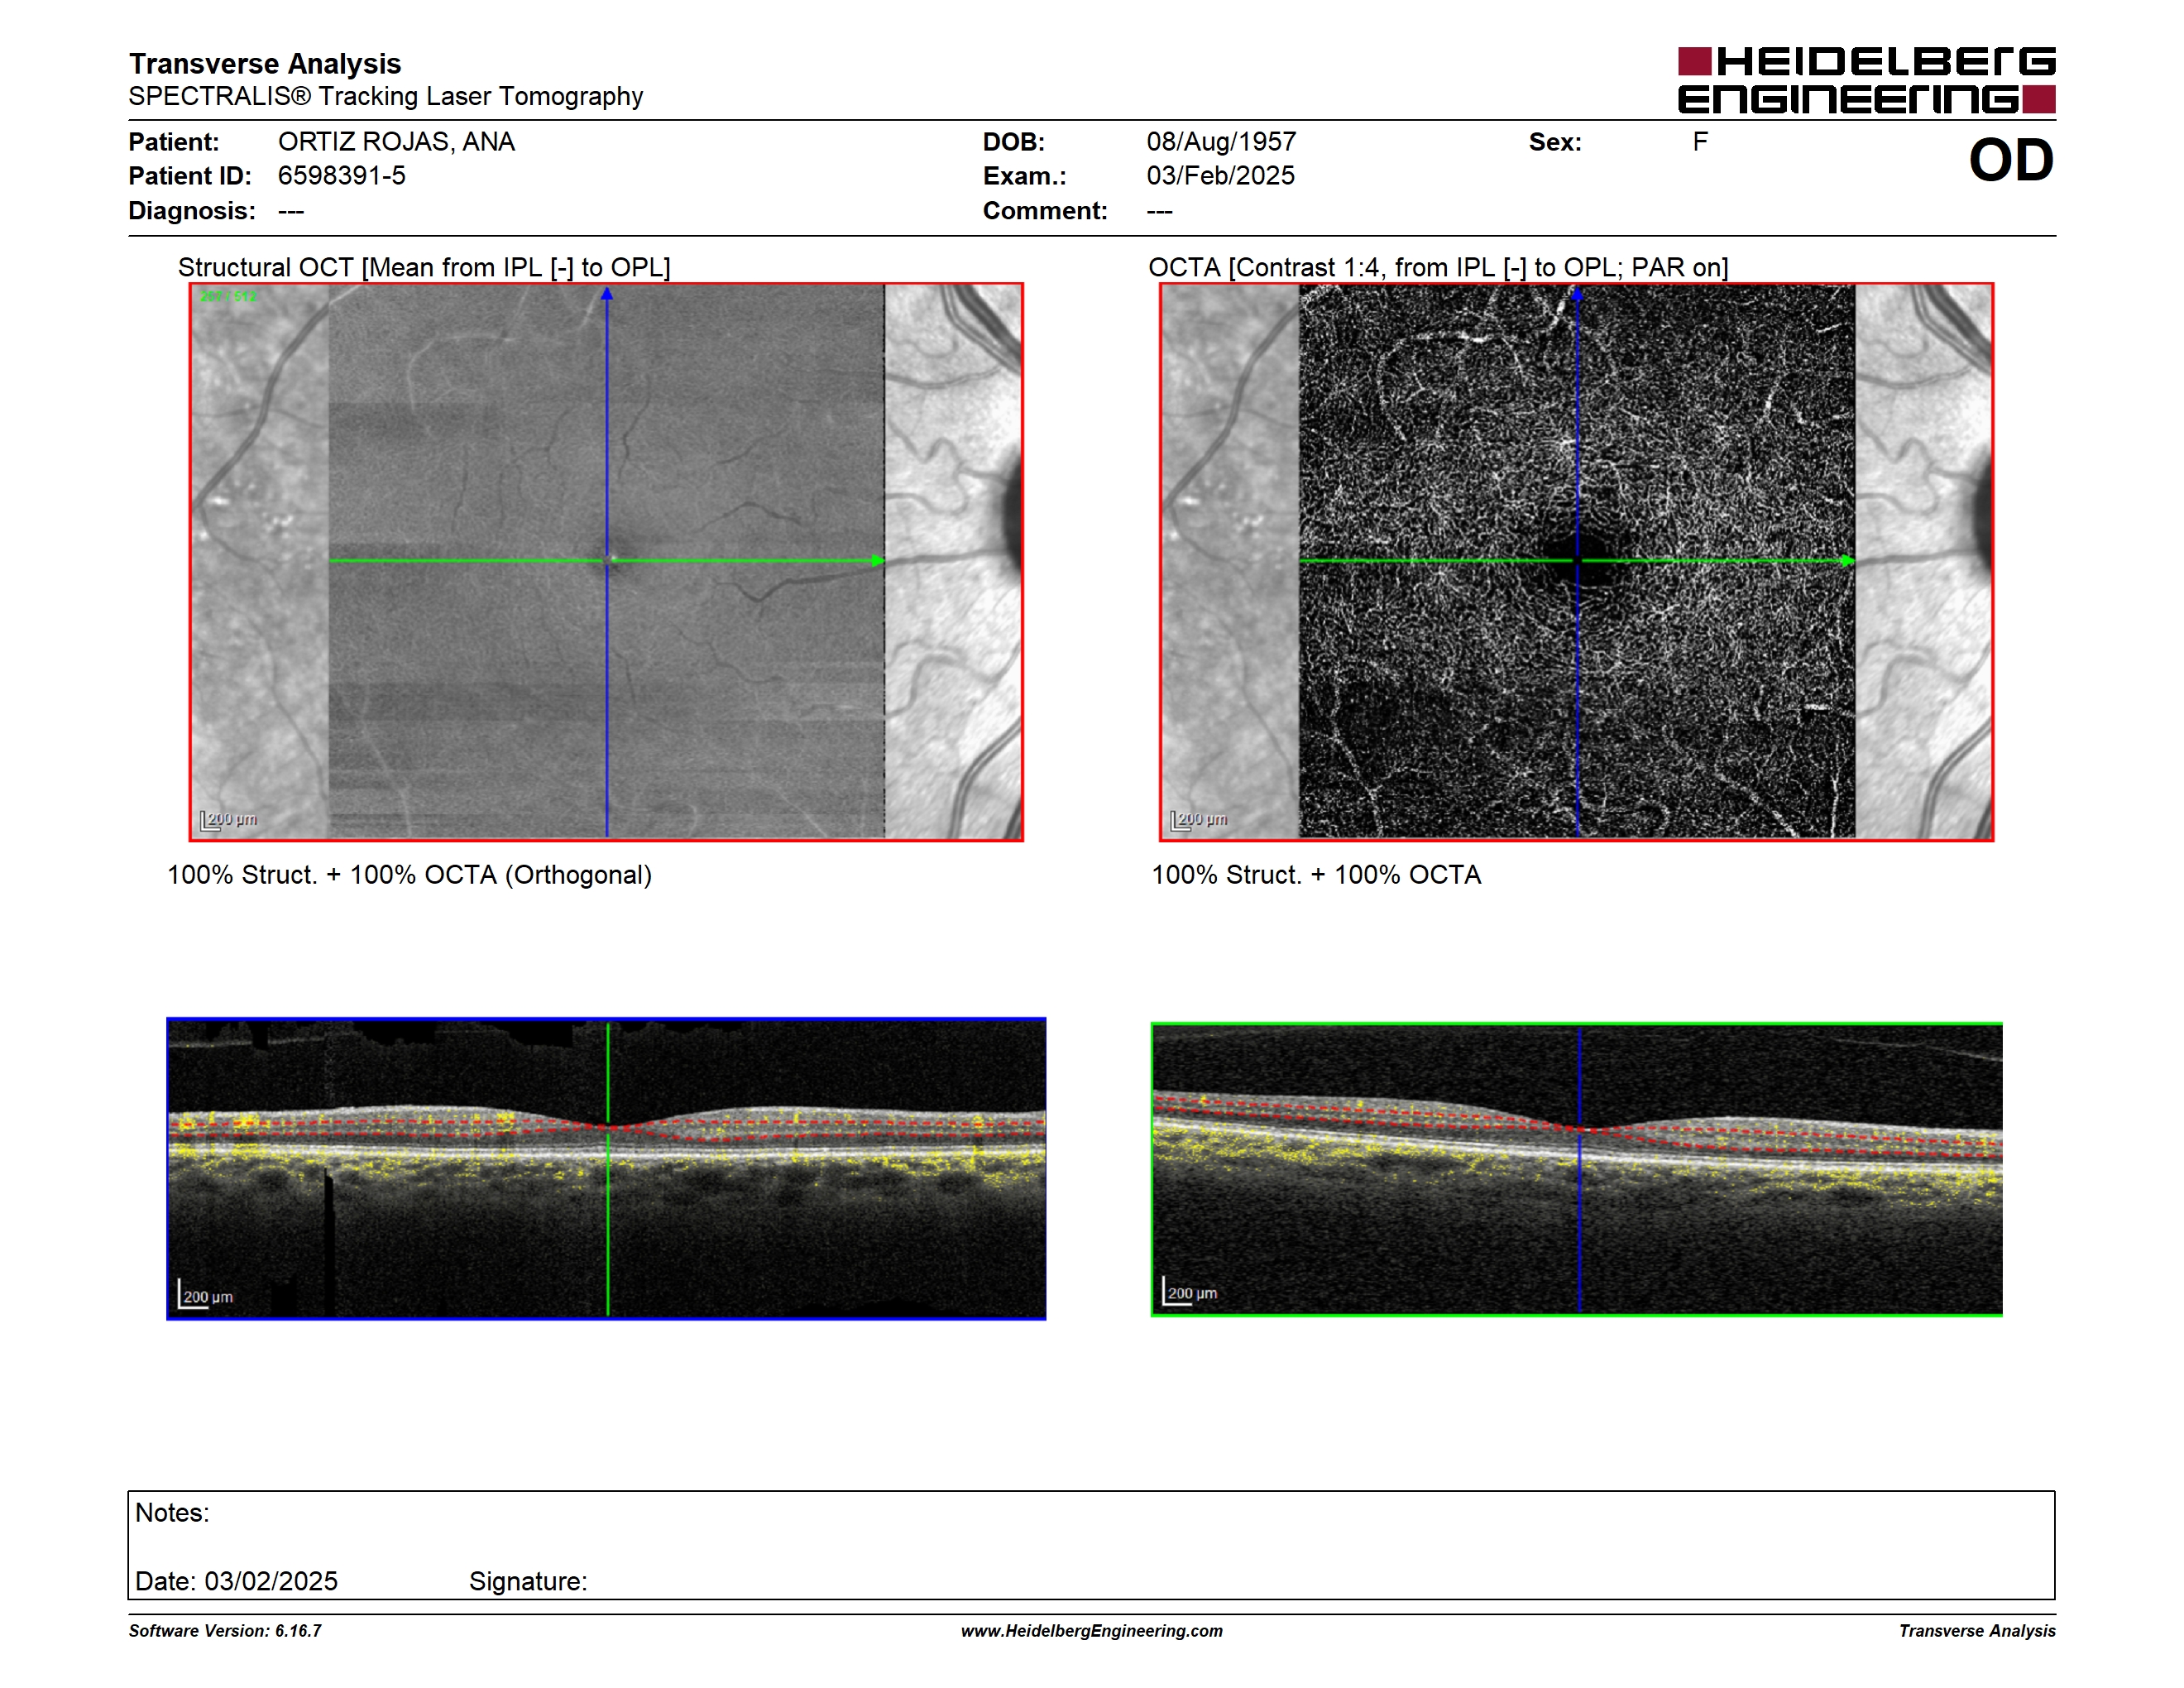Click the 'OCTA [Contrast 1:4...' caption
2184x1688 pixels.
(x=1438, y=267)
